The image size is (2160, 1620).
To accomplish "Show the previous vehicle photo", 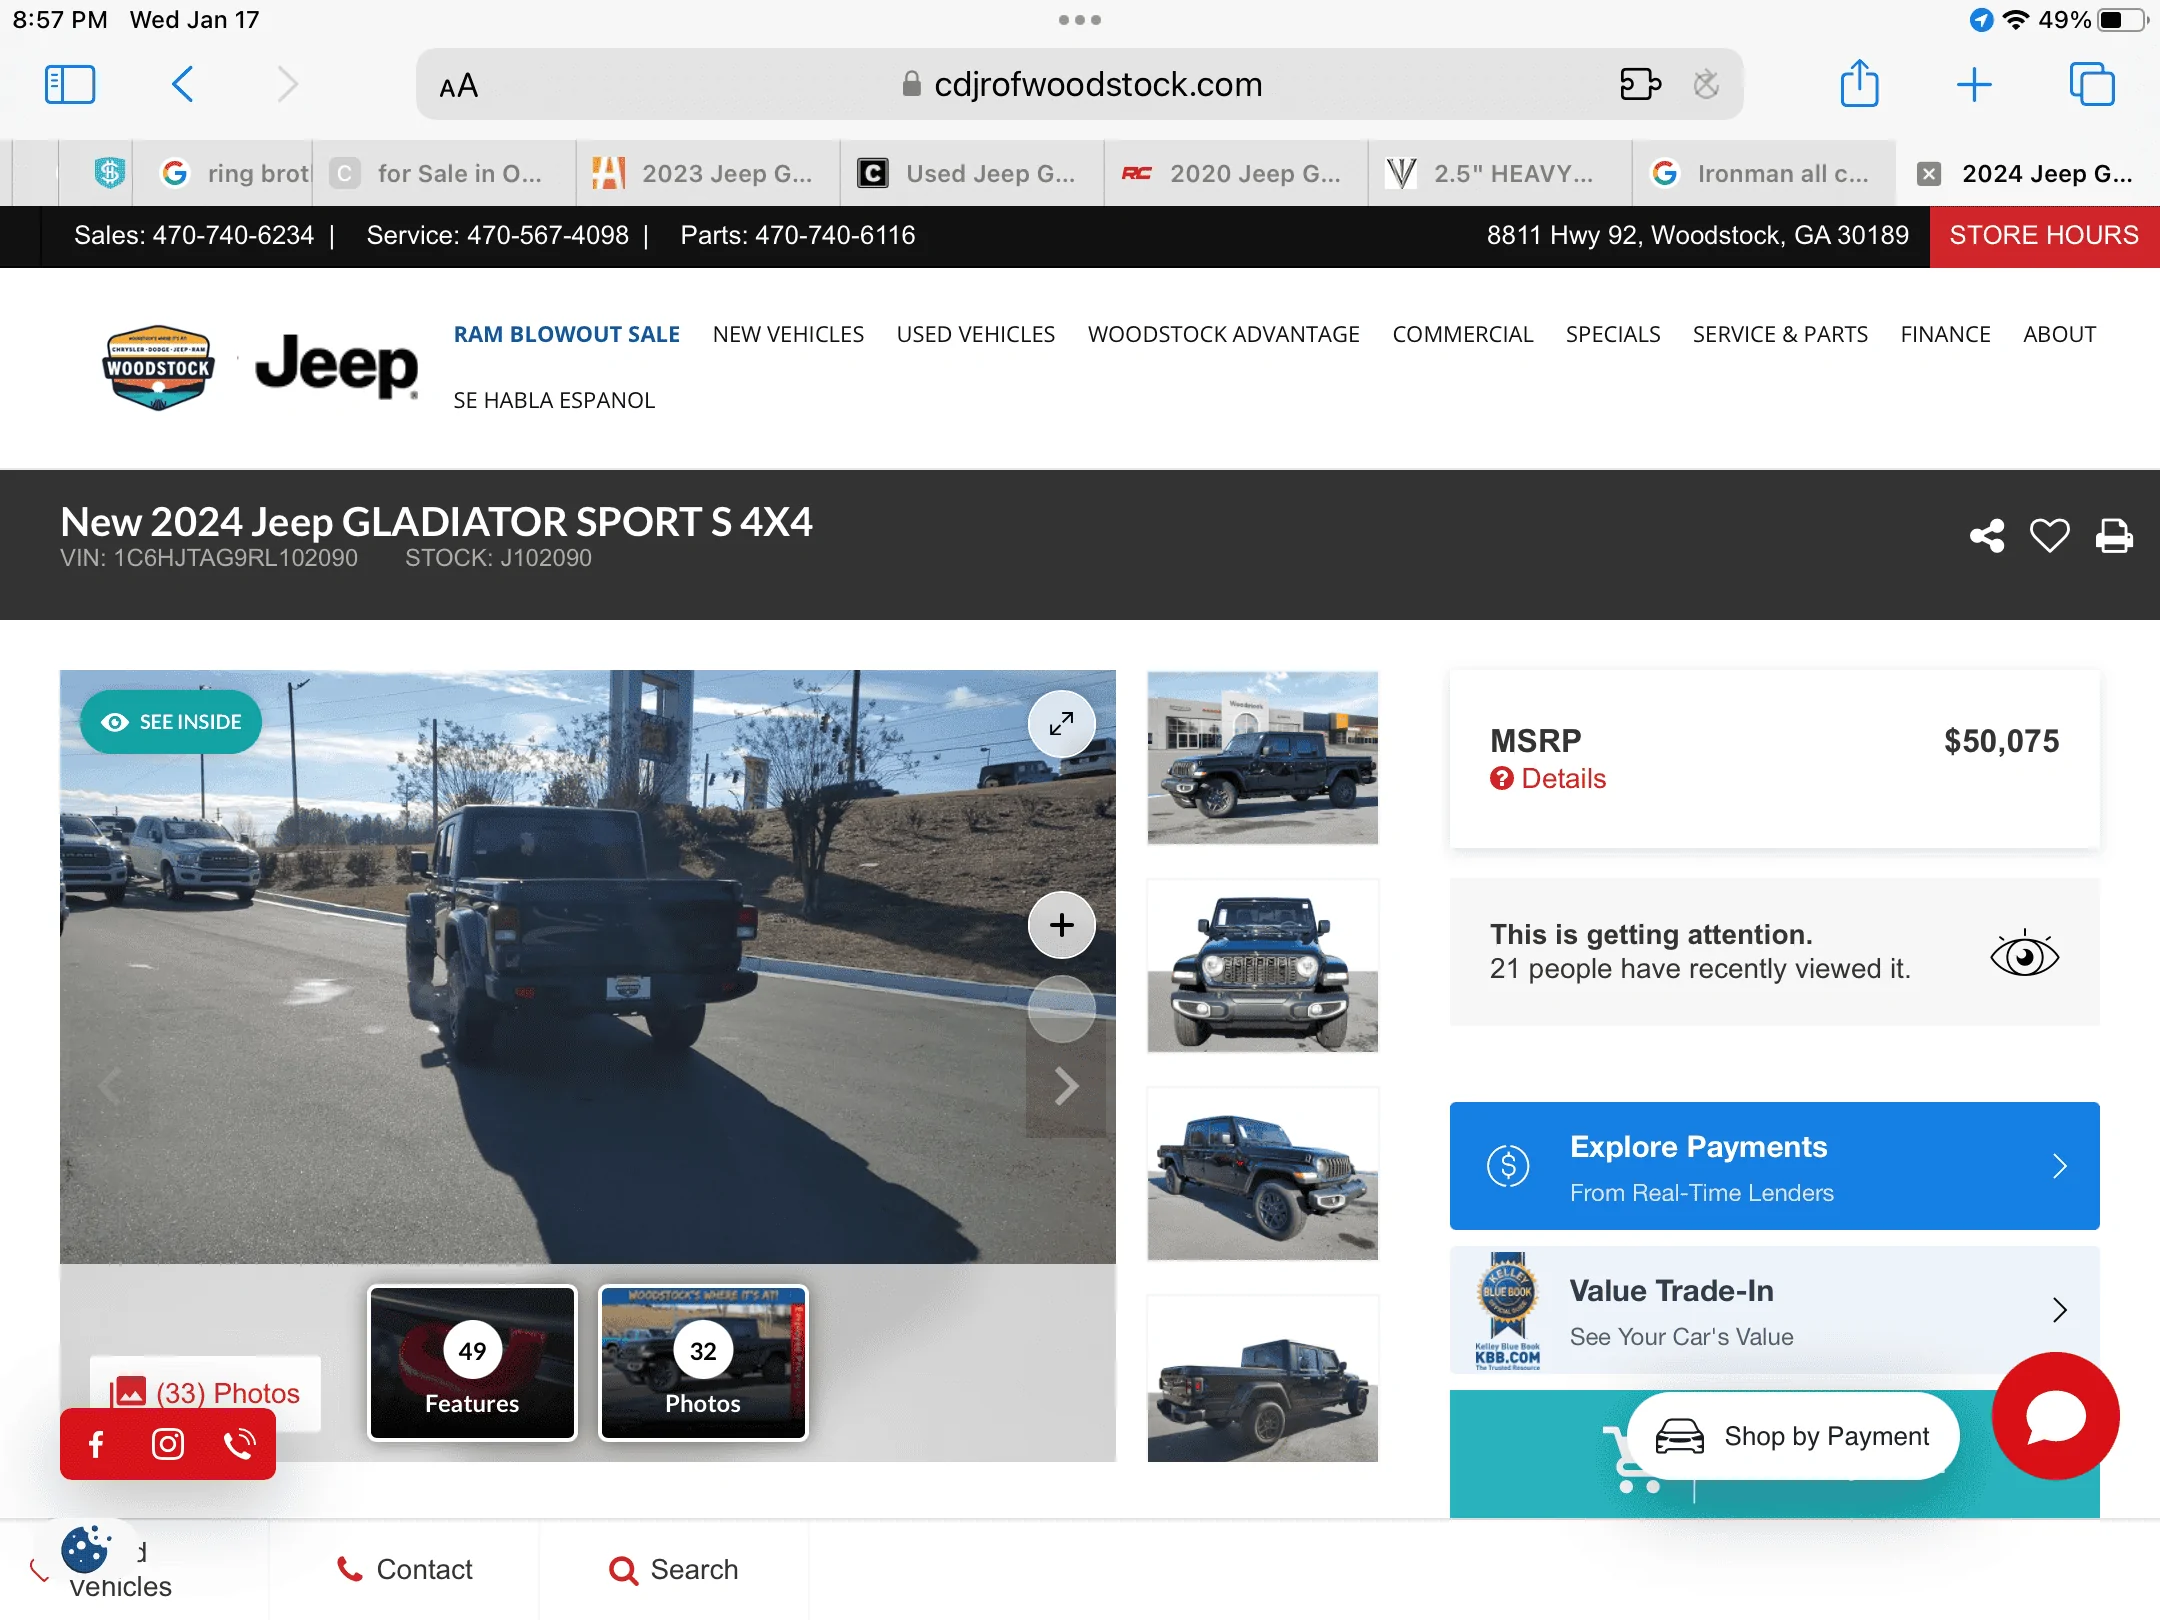I will pos(109,1086).
